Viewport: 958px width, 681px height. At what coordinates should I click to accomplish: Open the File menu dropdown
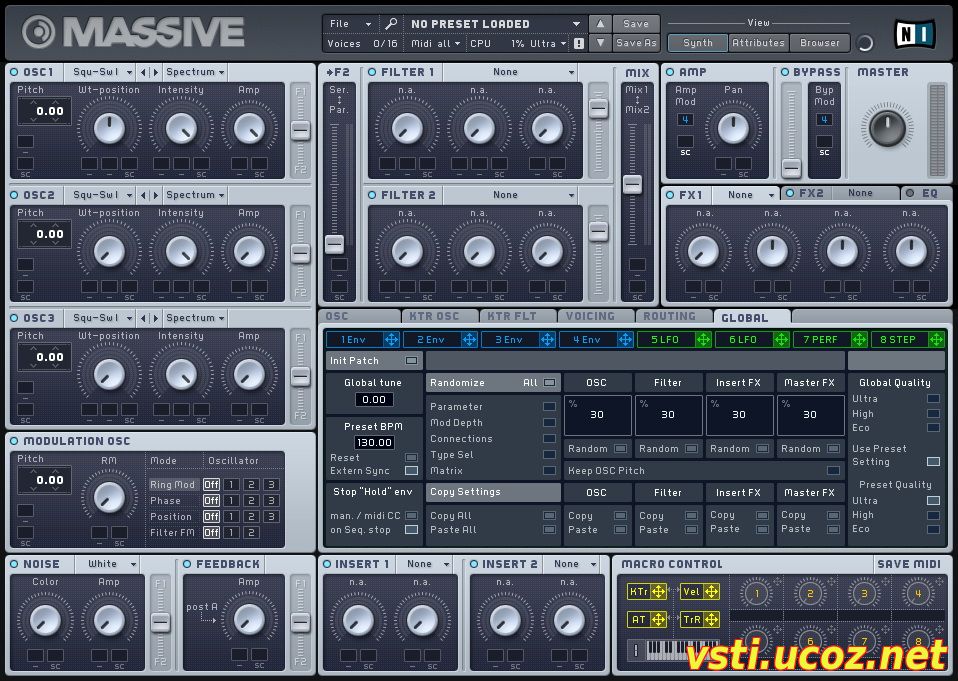(349, 24)
